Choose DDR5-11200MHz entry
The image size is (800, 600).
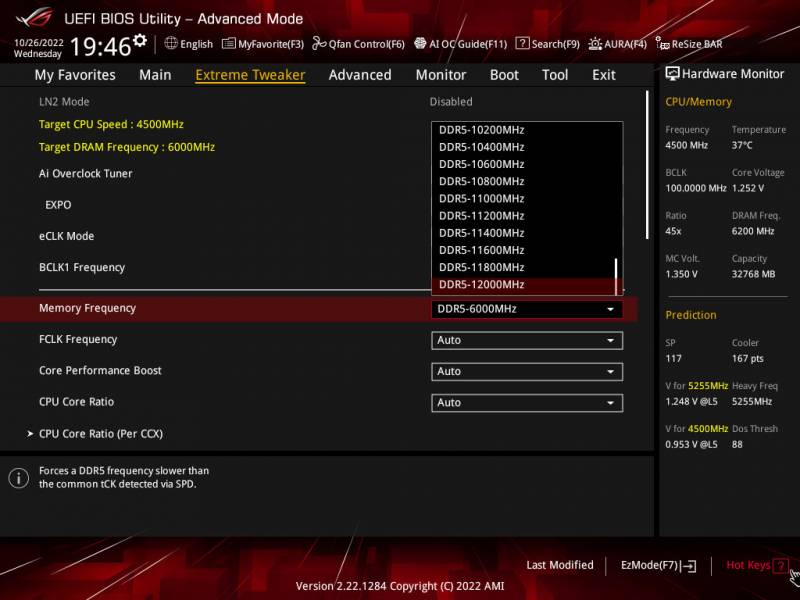(523, 216)
